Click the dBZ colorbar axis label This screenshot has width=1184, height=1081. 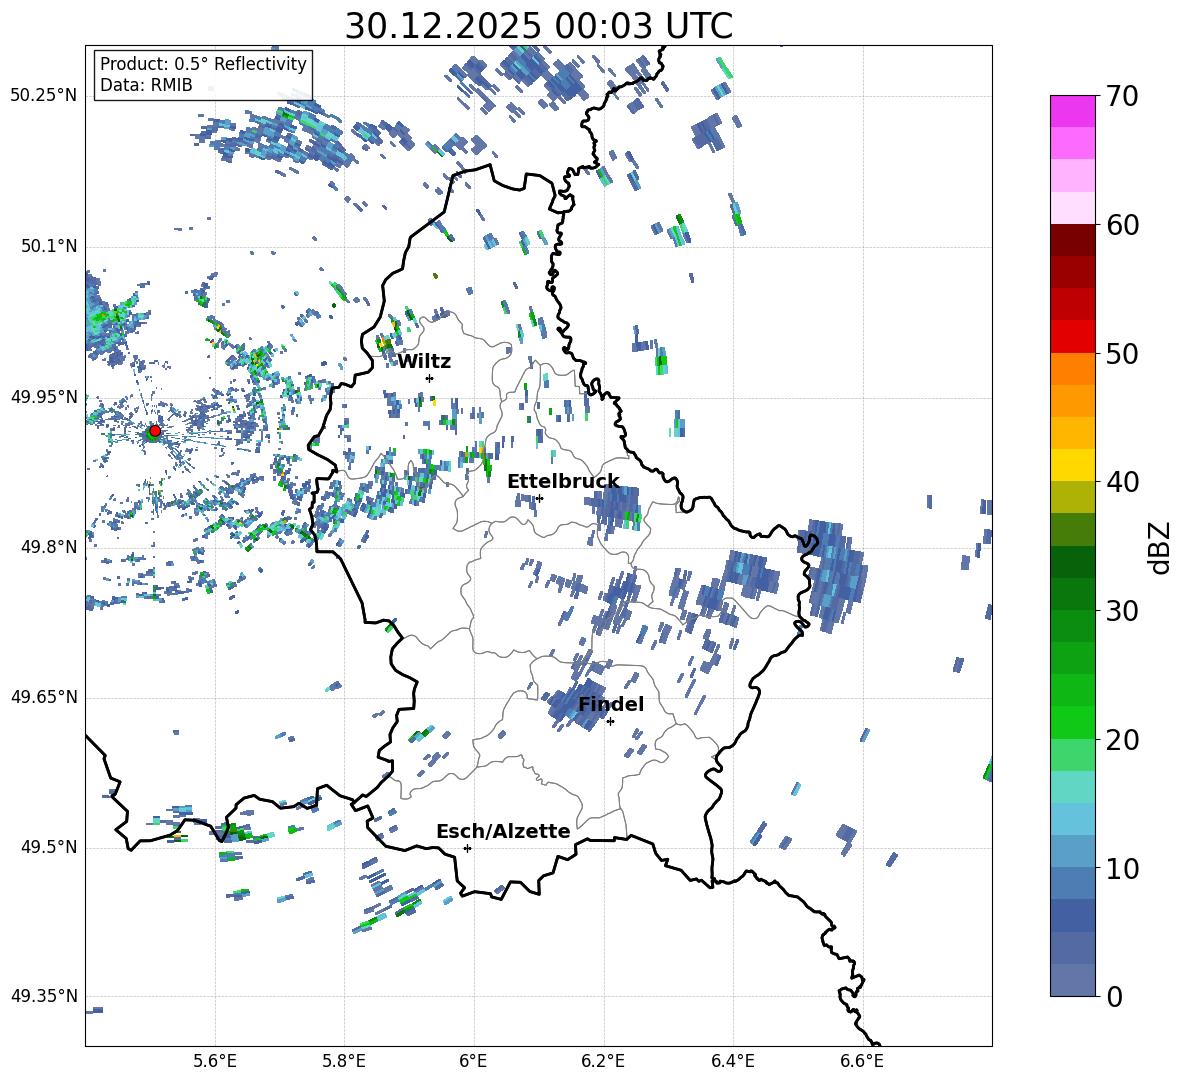(x=1160, y=547)
